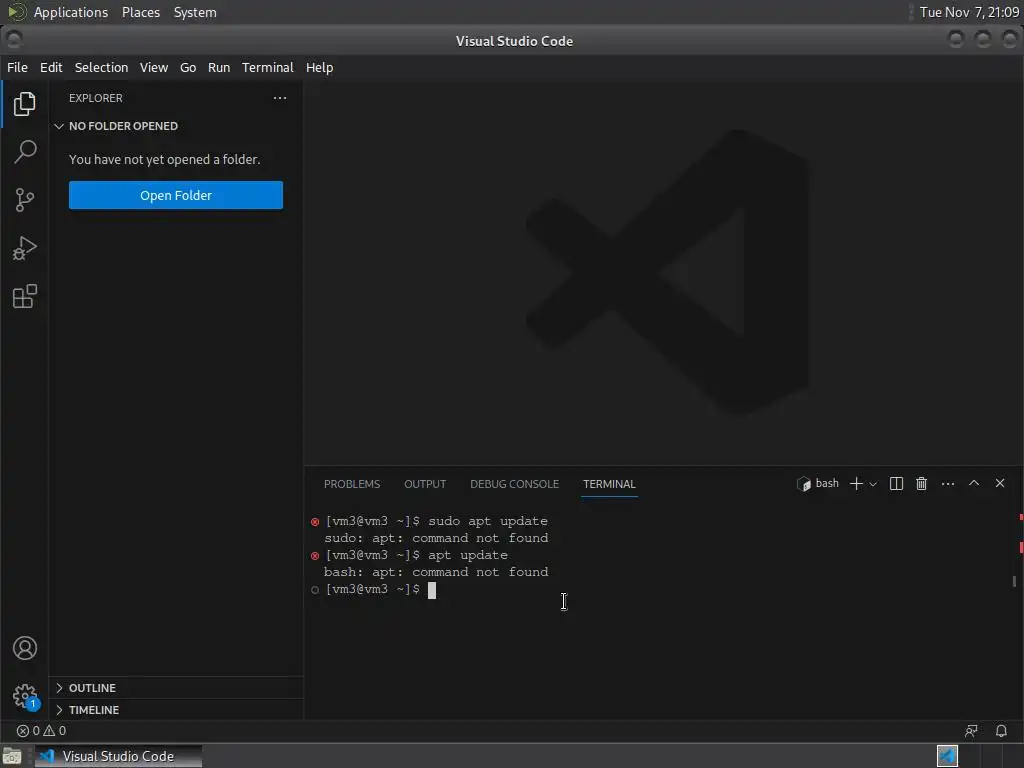Open the Help menu
The width and height of the screenshot is (1024, 768).
[319, 67]
